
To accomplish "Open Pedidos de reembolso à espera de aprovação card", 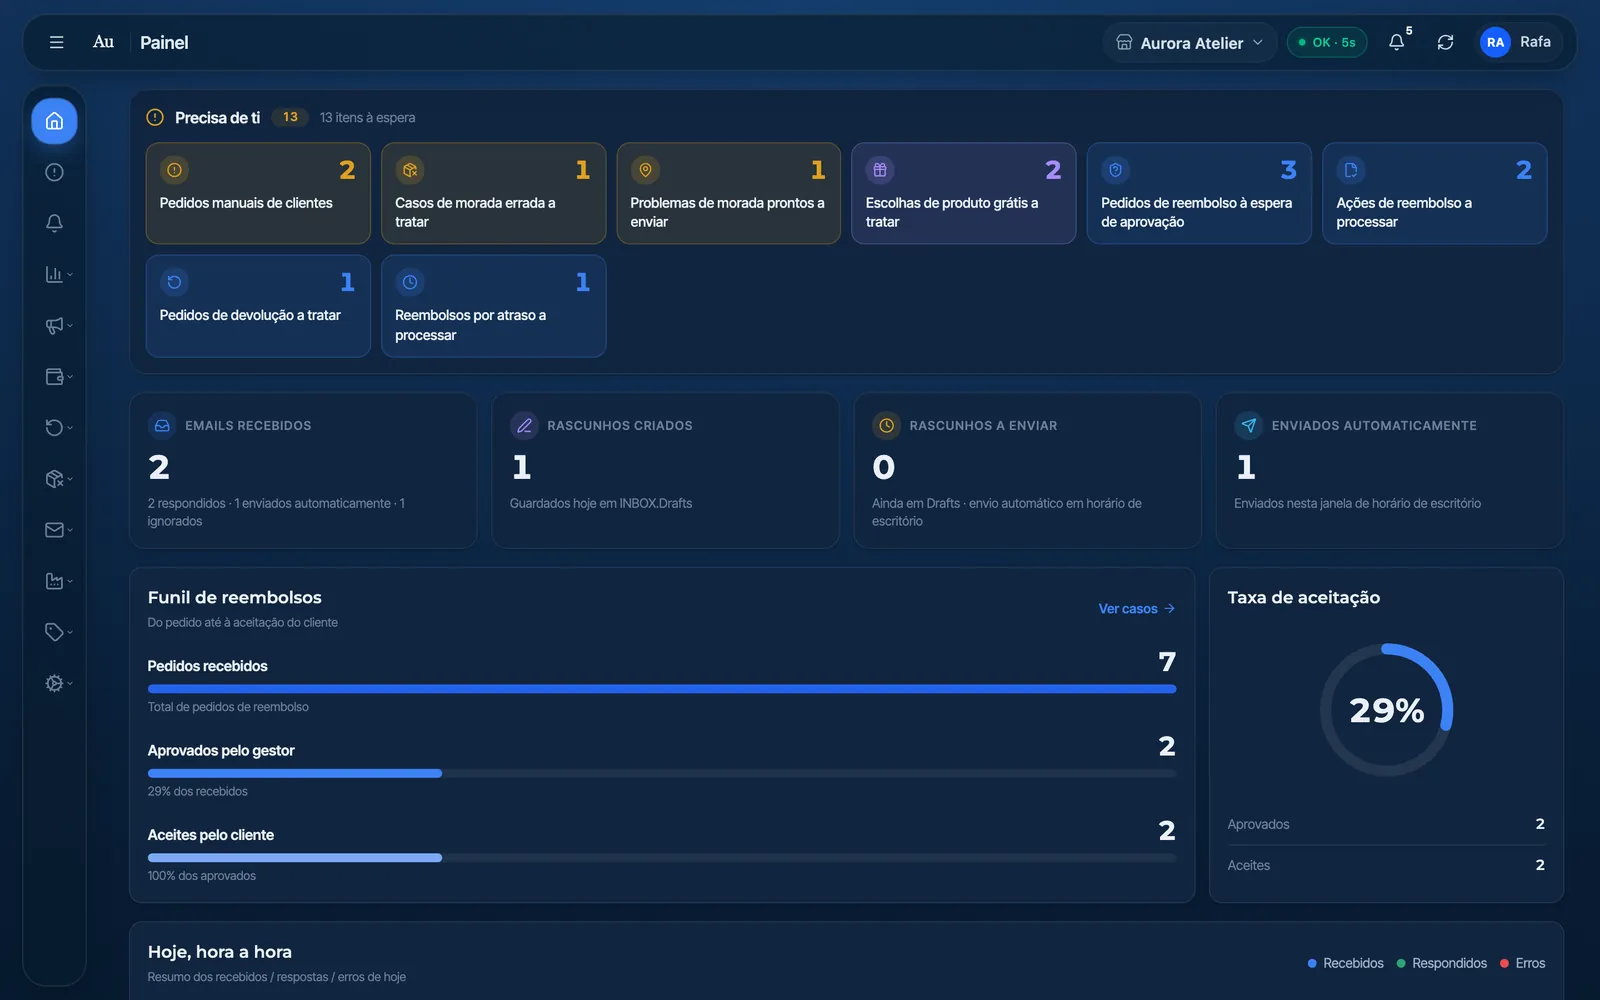I will coord(1199,193).
